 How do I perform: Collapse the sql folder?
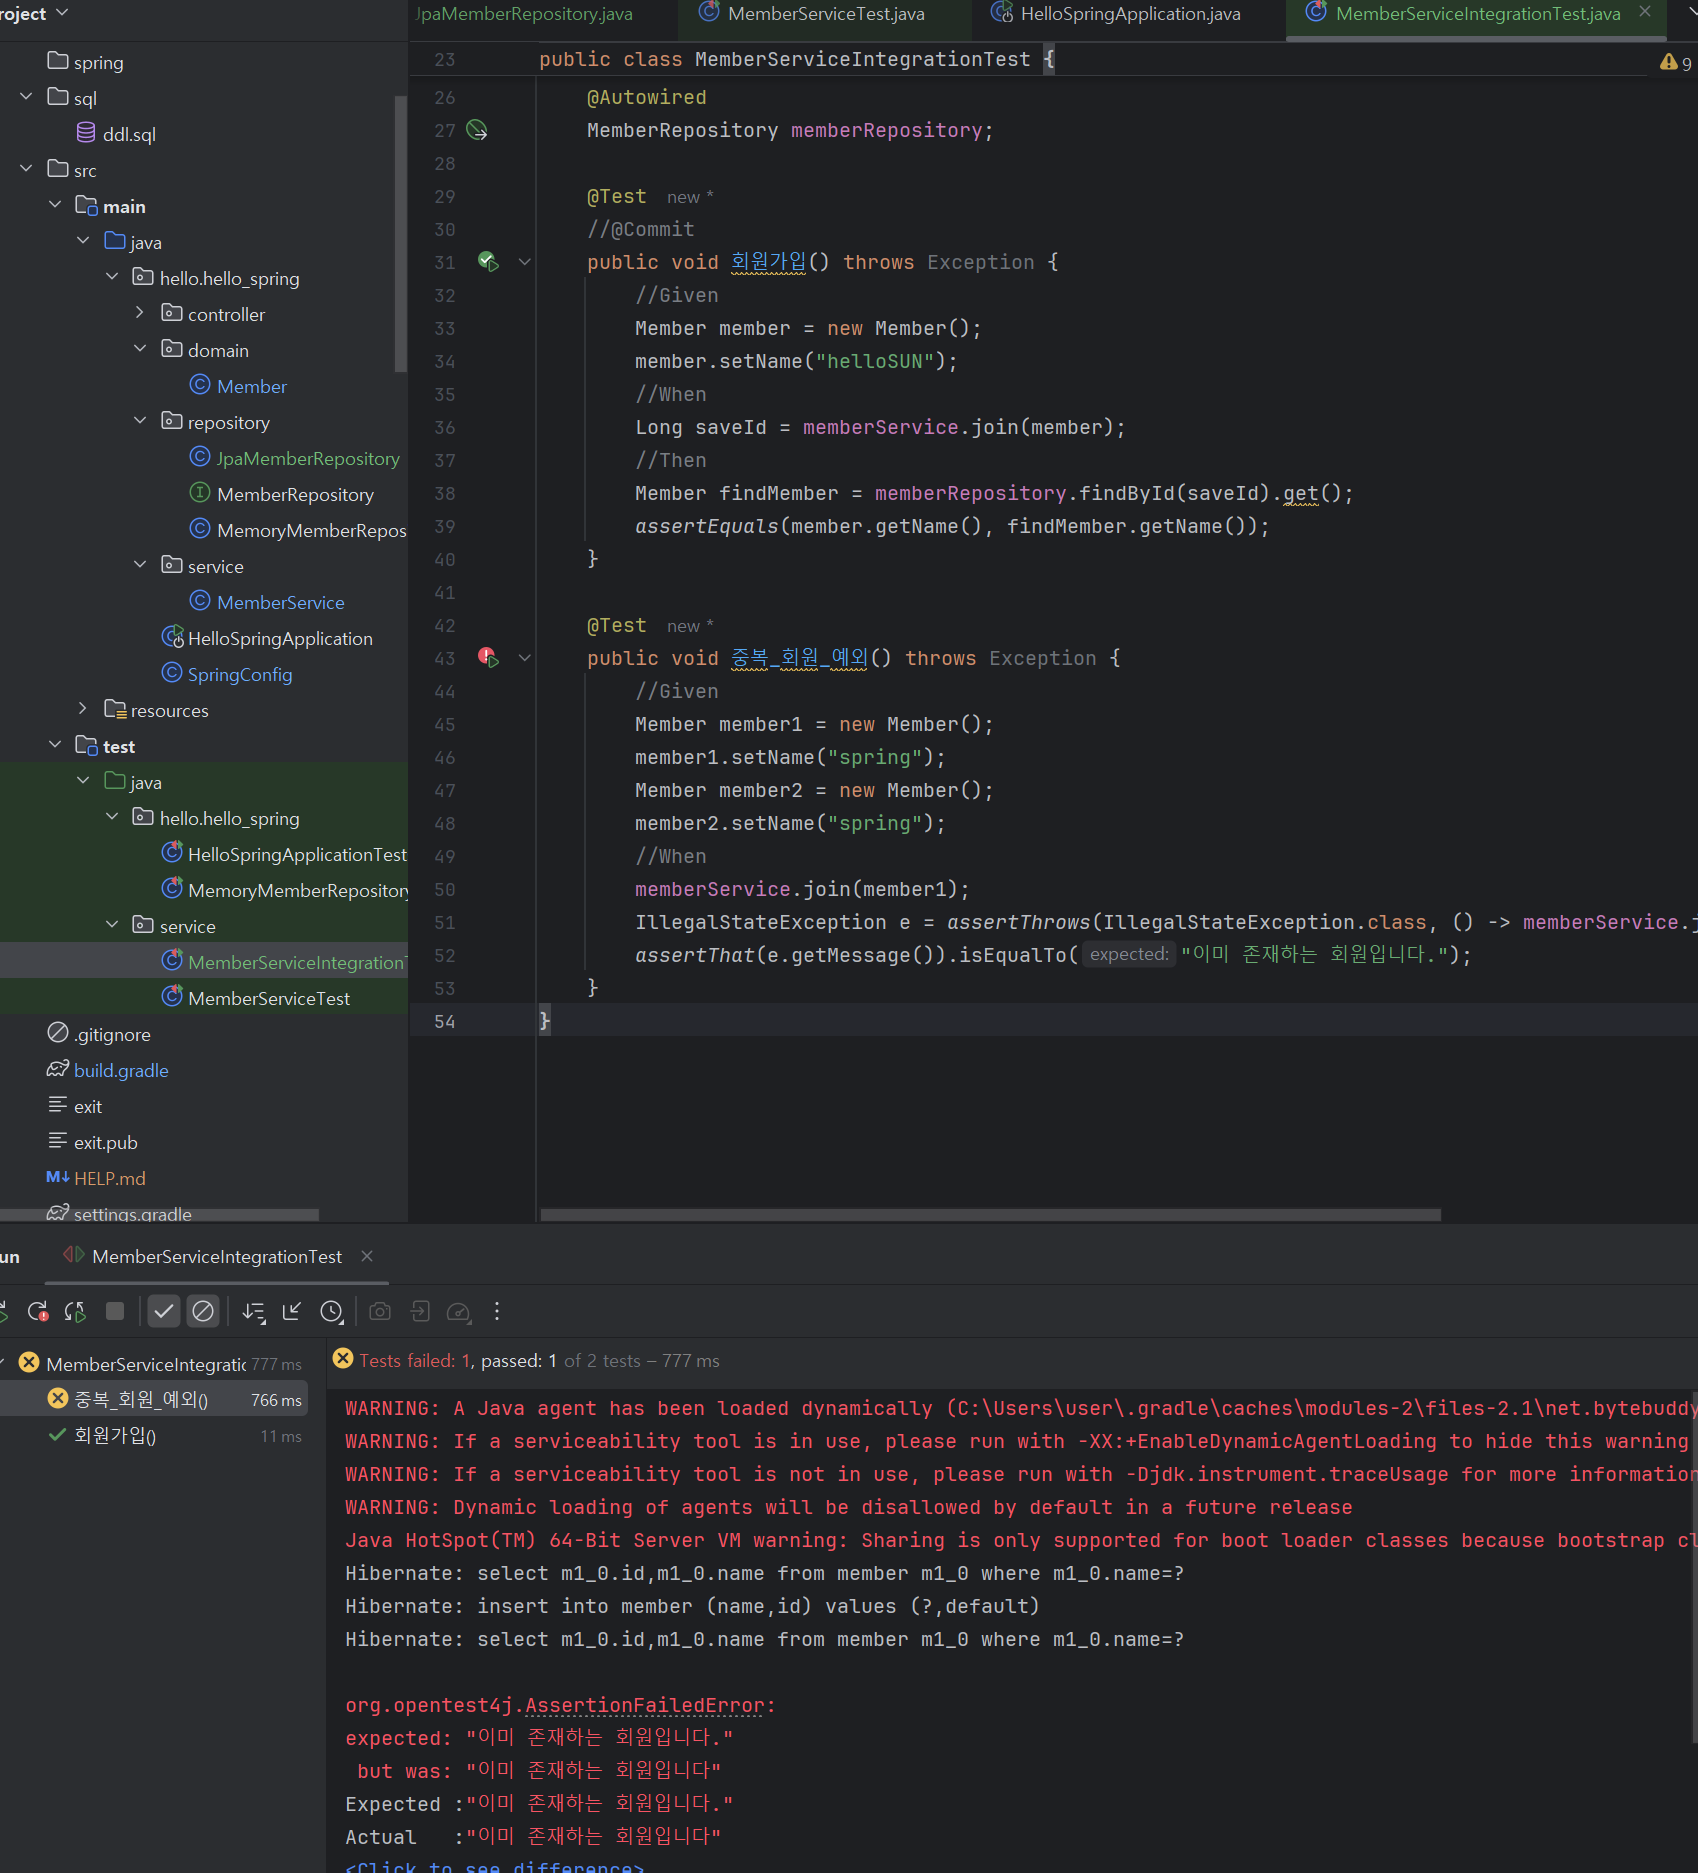26,97
